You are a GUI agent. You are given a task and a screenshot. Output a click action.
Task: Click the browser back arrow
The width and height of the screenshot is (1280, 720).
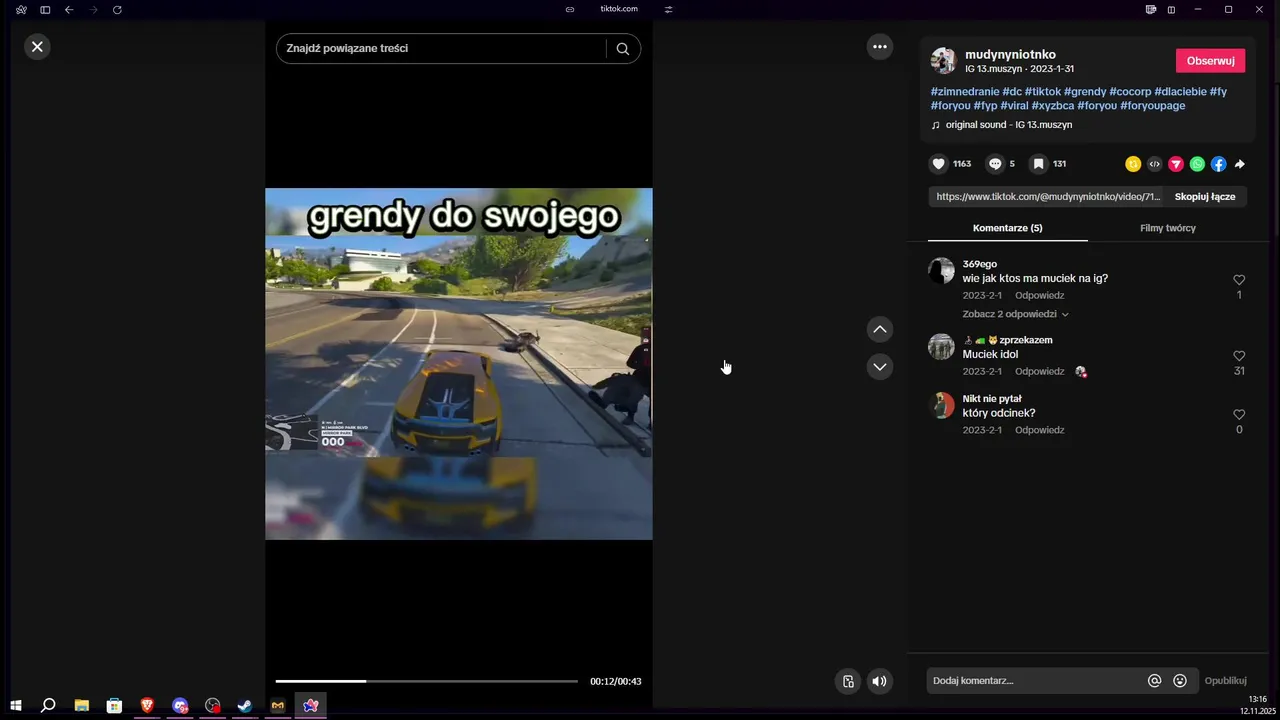coord(69,9)
